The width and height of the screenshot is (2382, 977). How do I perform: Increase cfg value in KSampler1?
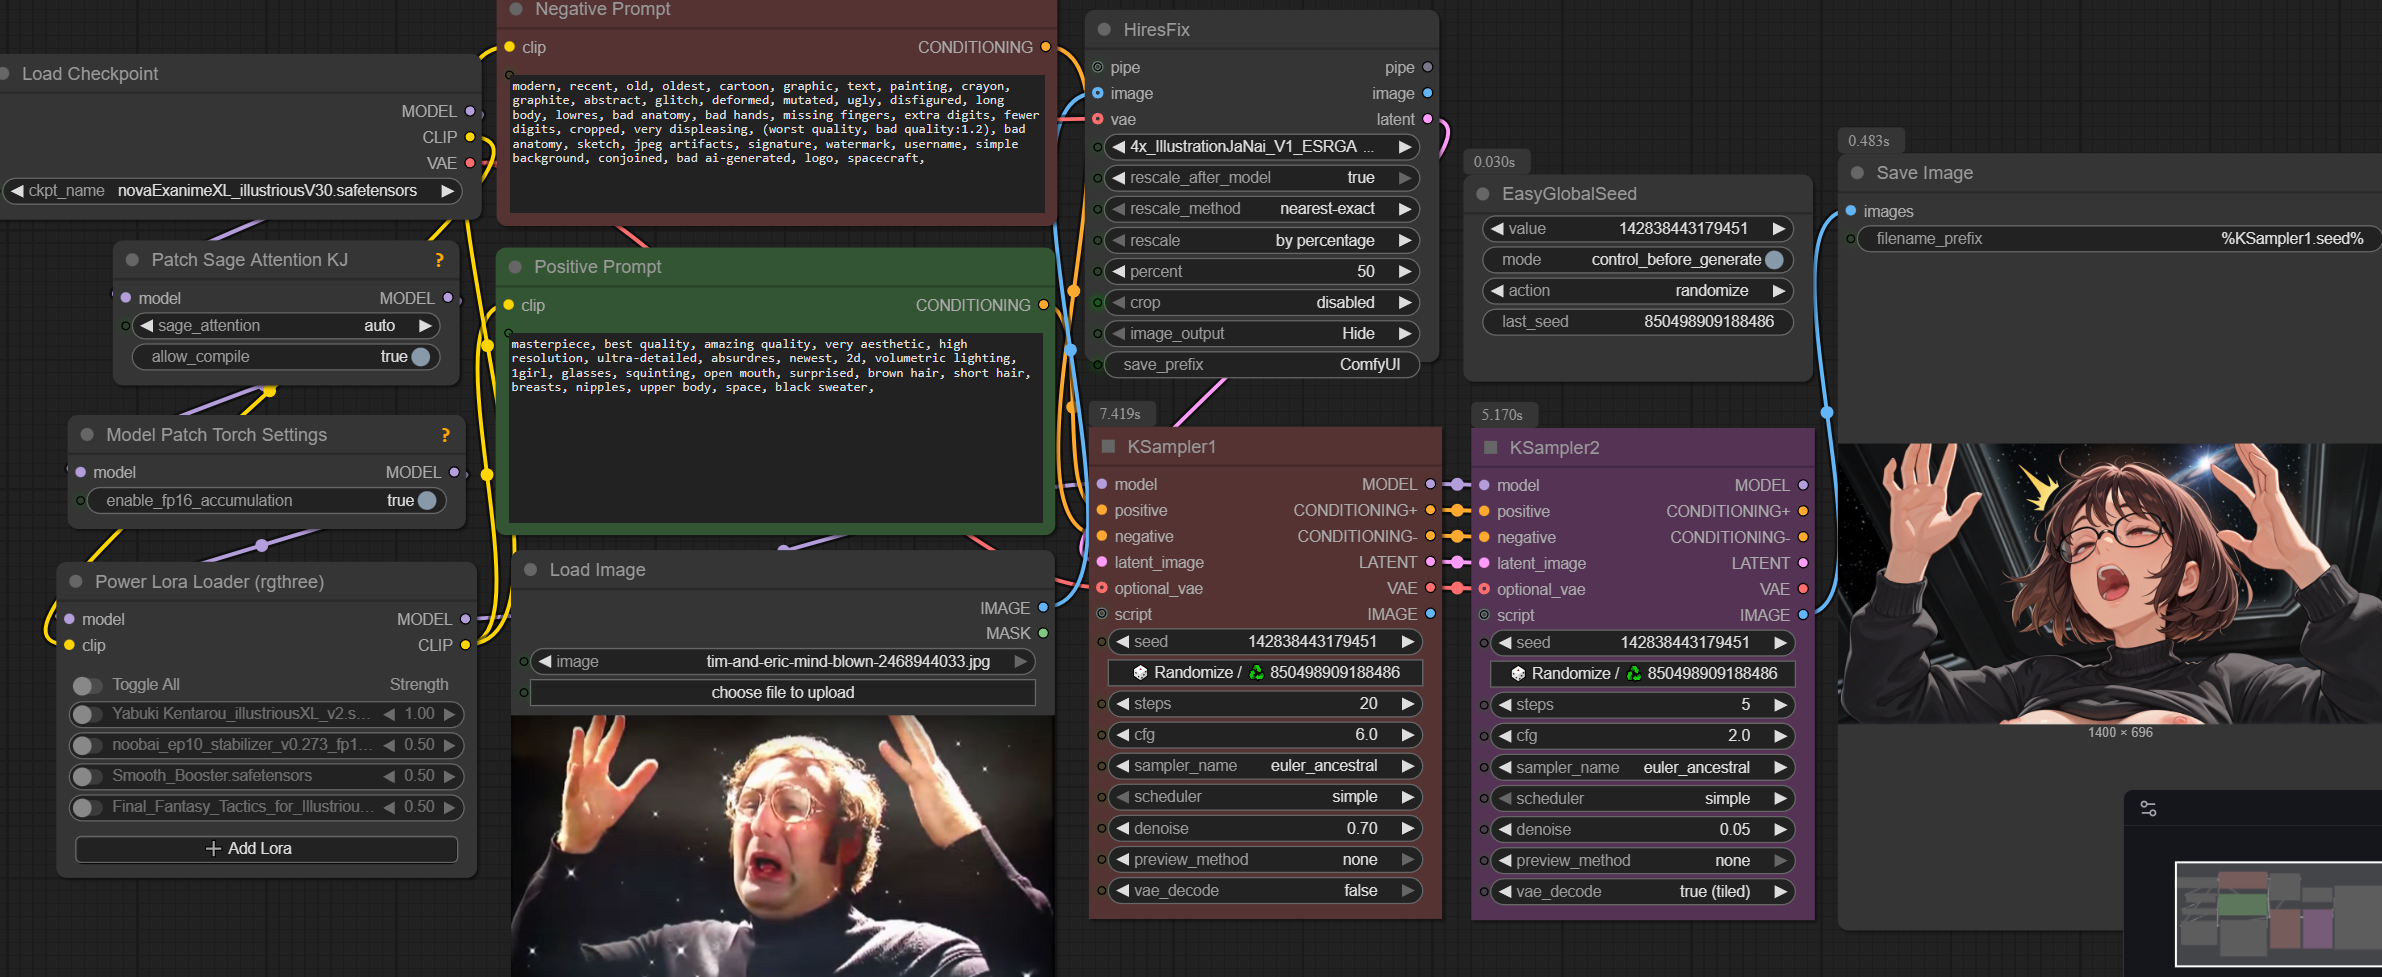coord(1408,735)
